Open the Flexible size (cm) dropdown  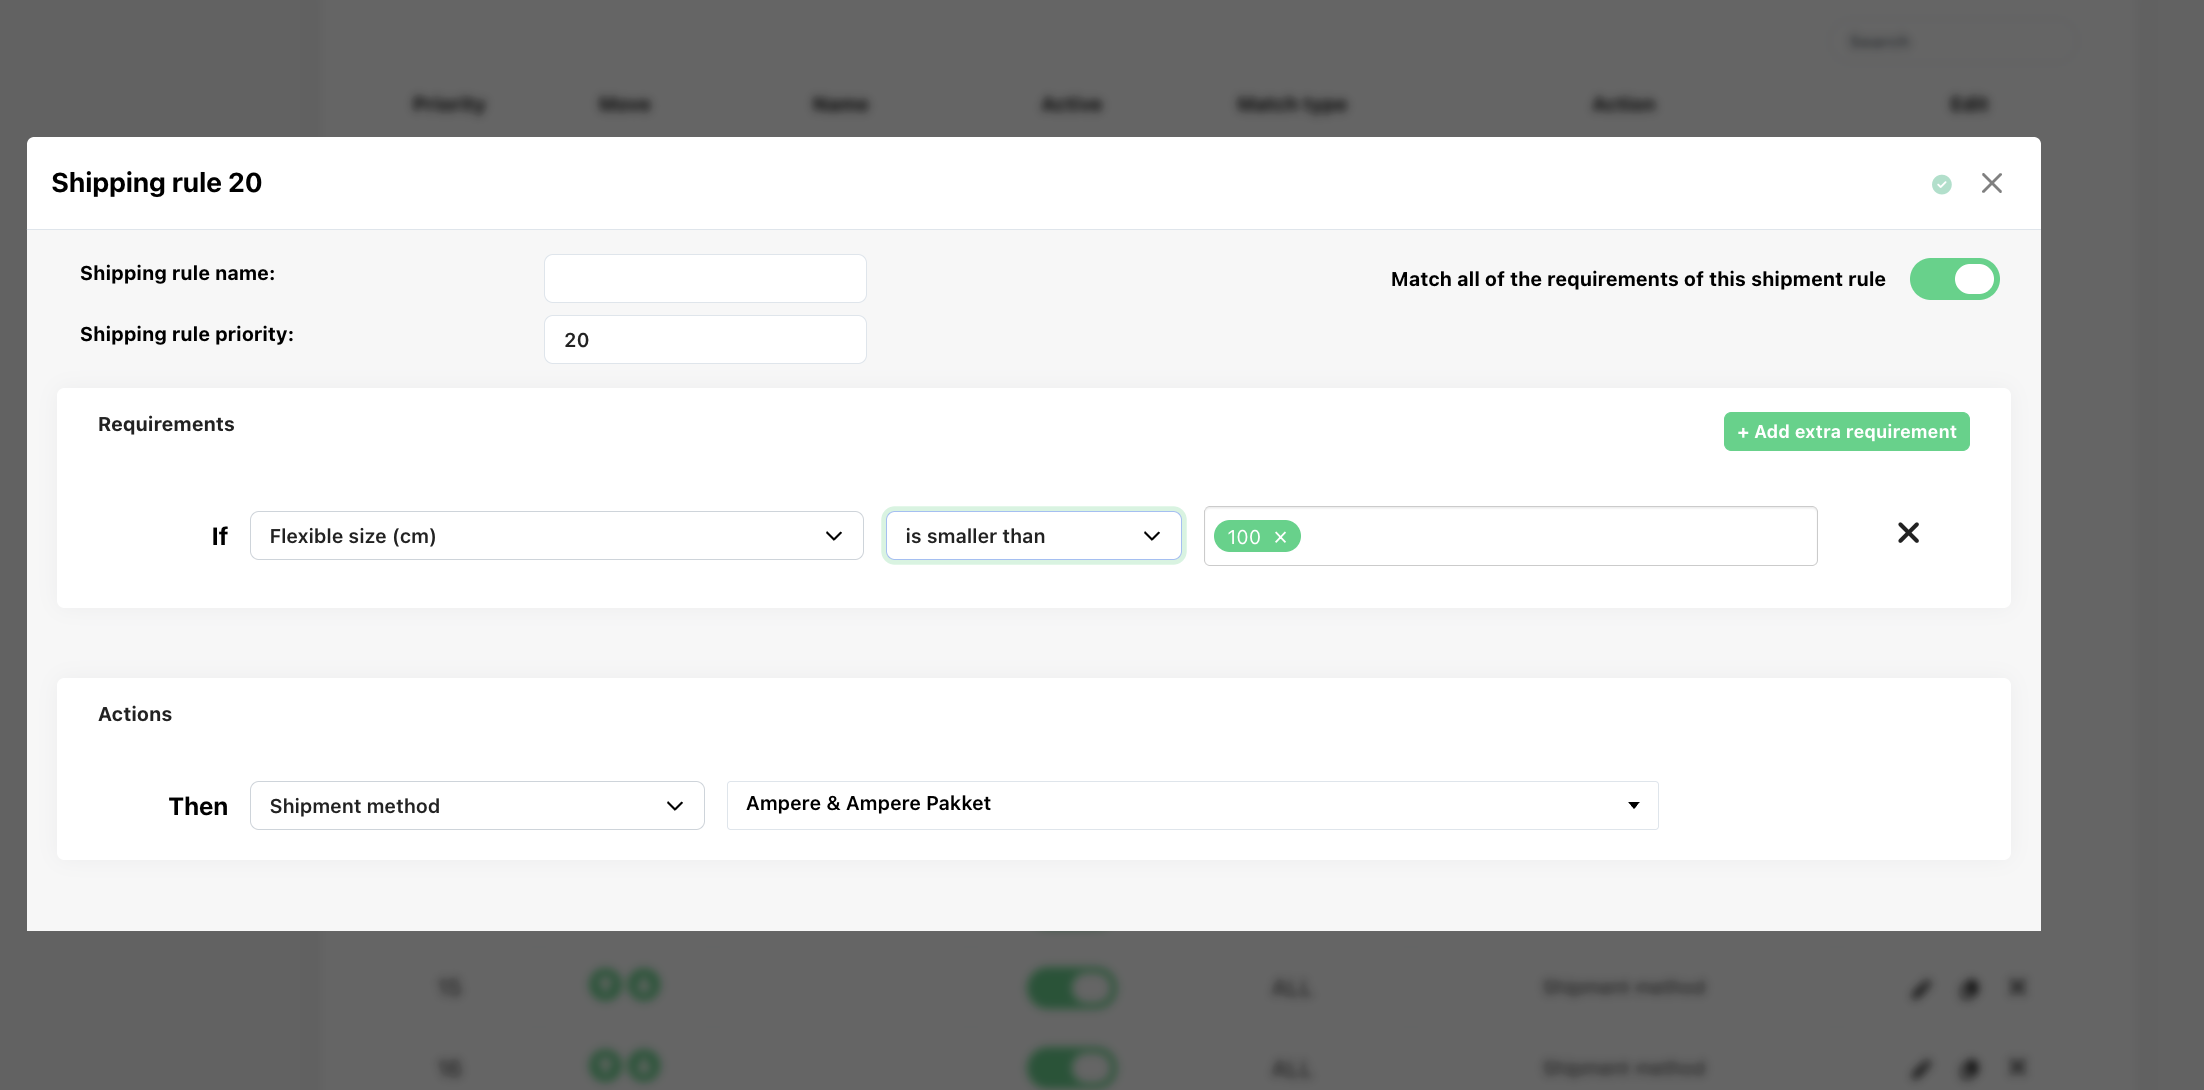(x=556, y=536)
